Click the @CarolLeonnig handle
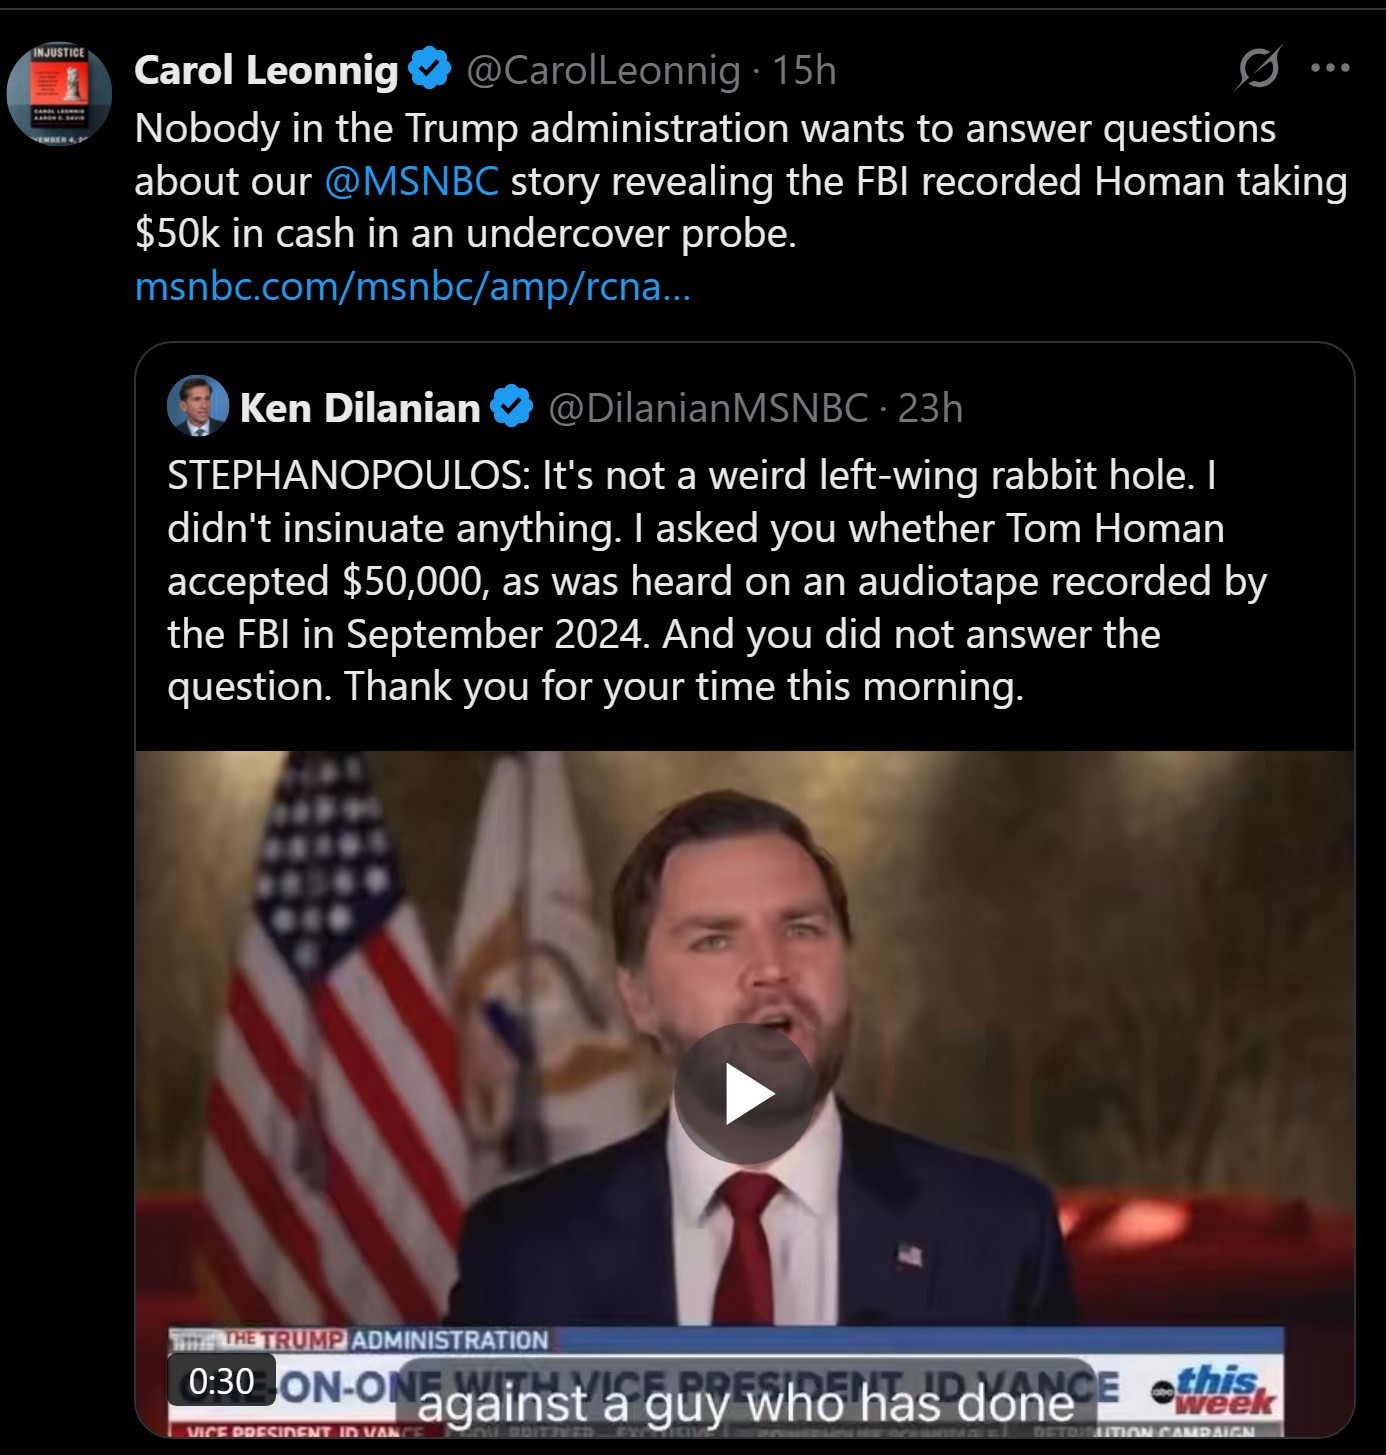 tap(603, 70)
